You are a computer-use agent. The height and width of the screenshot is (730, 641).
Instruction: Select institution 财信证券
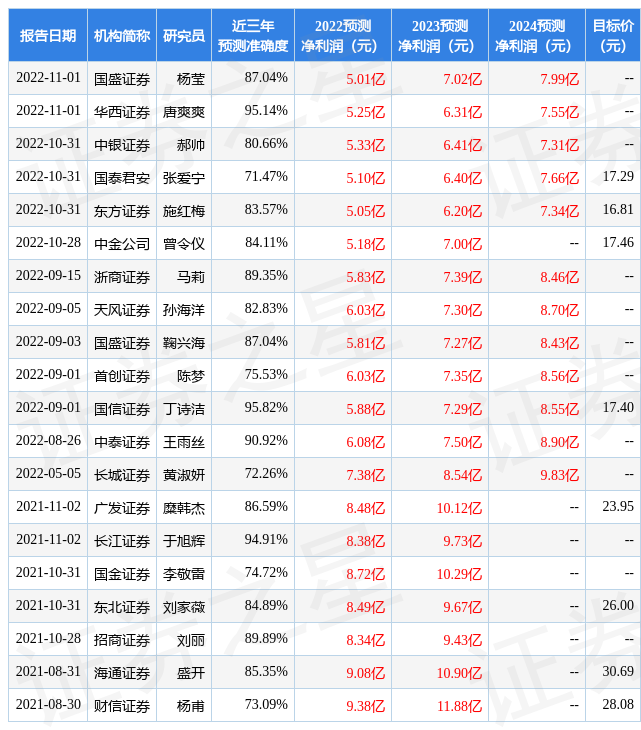pyautogui.click(x=122, y=707)
